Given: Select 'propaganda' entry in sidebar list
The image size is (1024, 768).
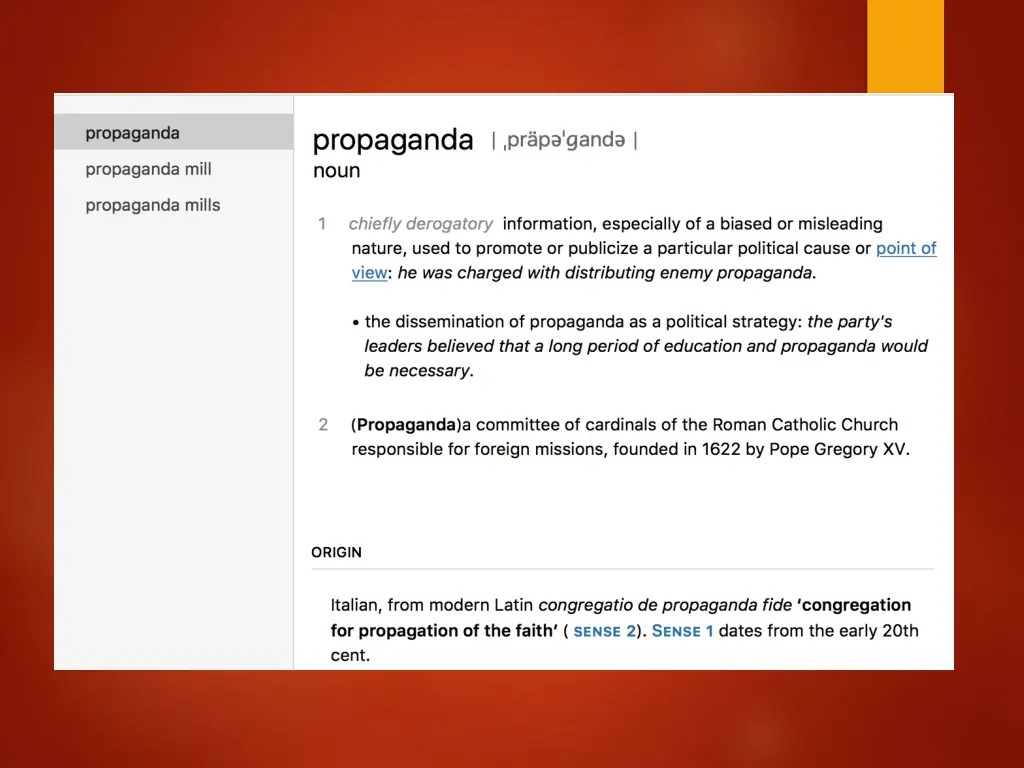Looking at the screenshot, I should coord(174,133).
